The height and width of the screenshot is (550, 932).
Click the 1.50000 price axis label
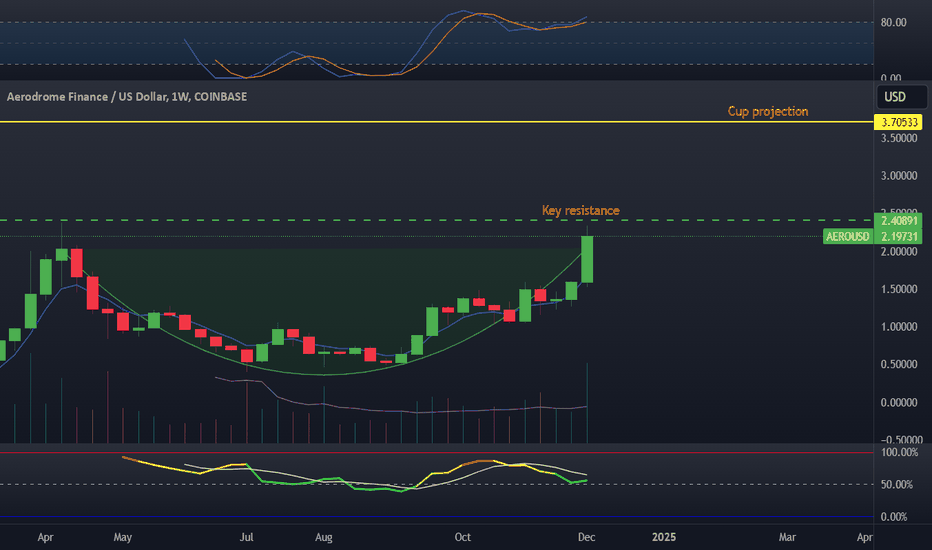(899, 290)
